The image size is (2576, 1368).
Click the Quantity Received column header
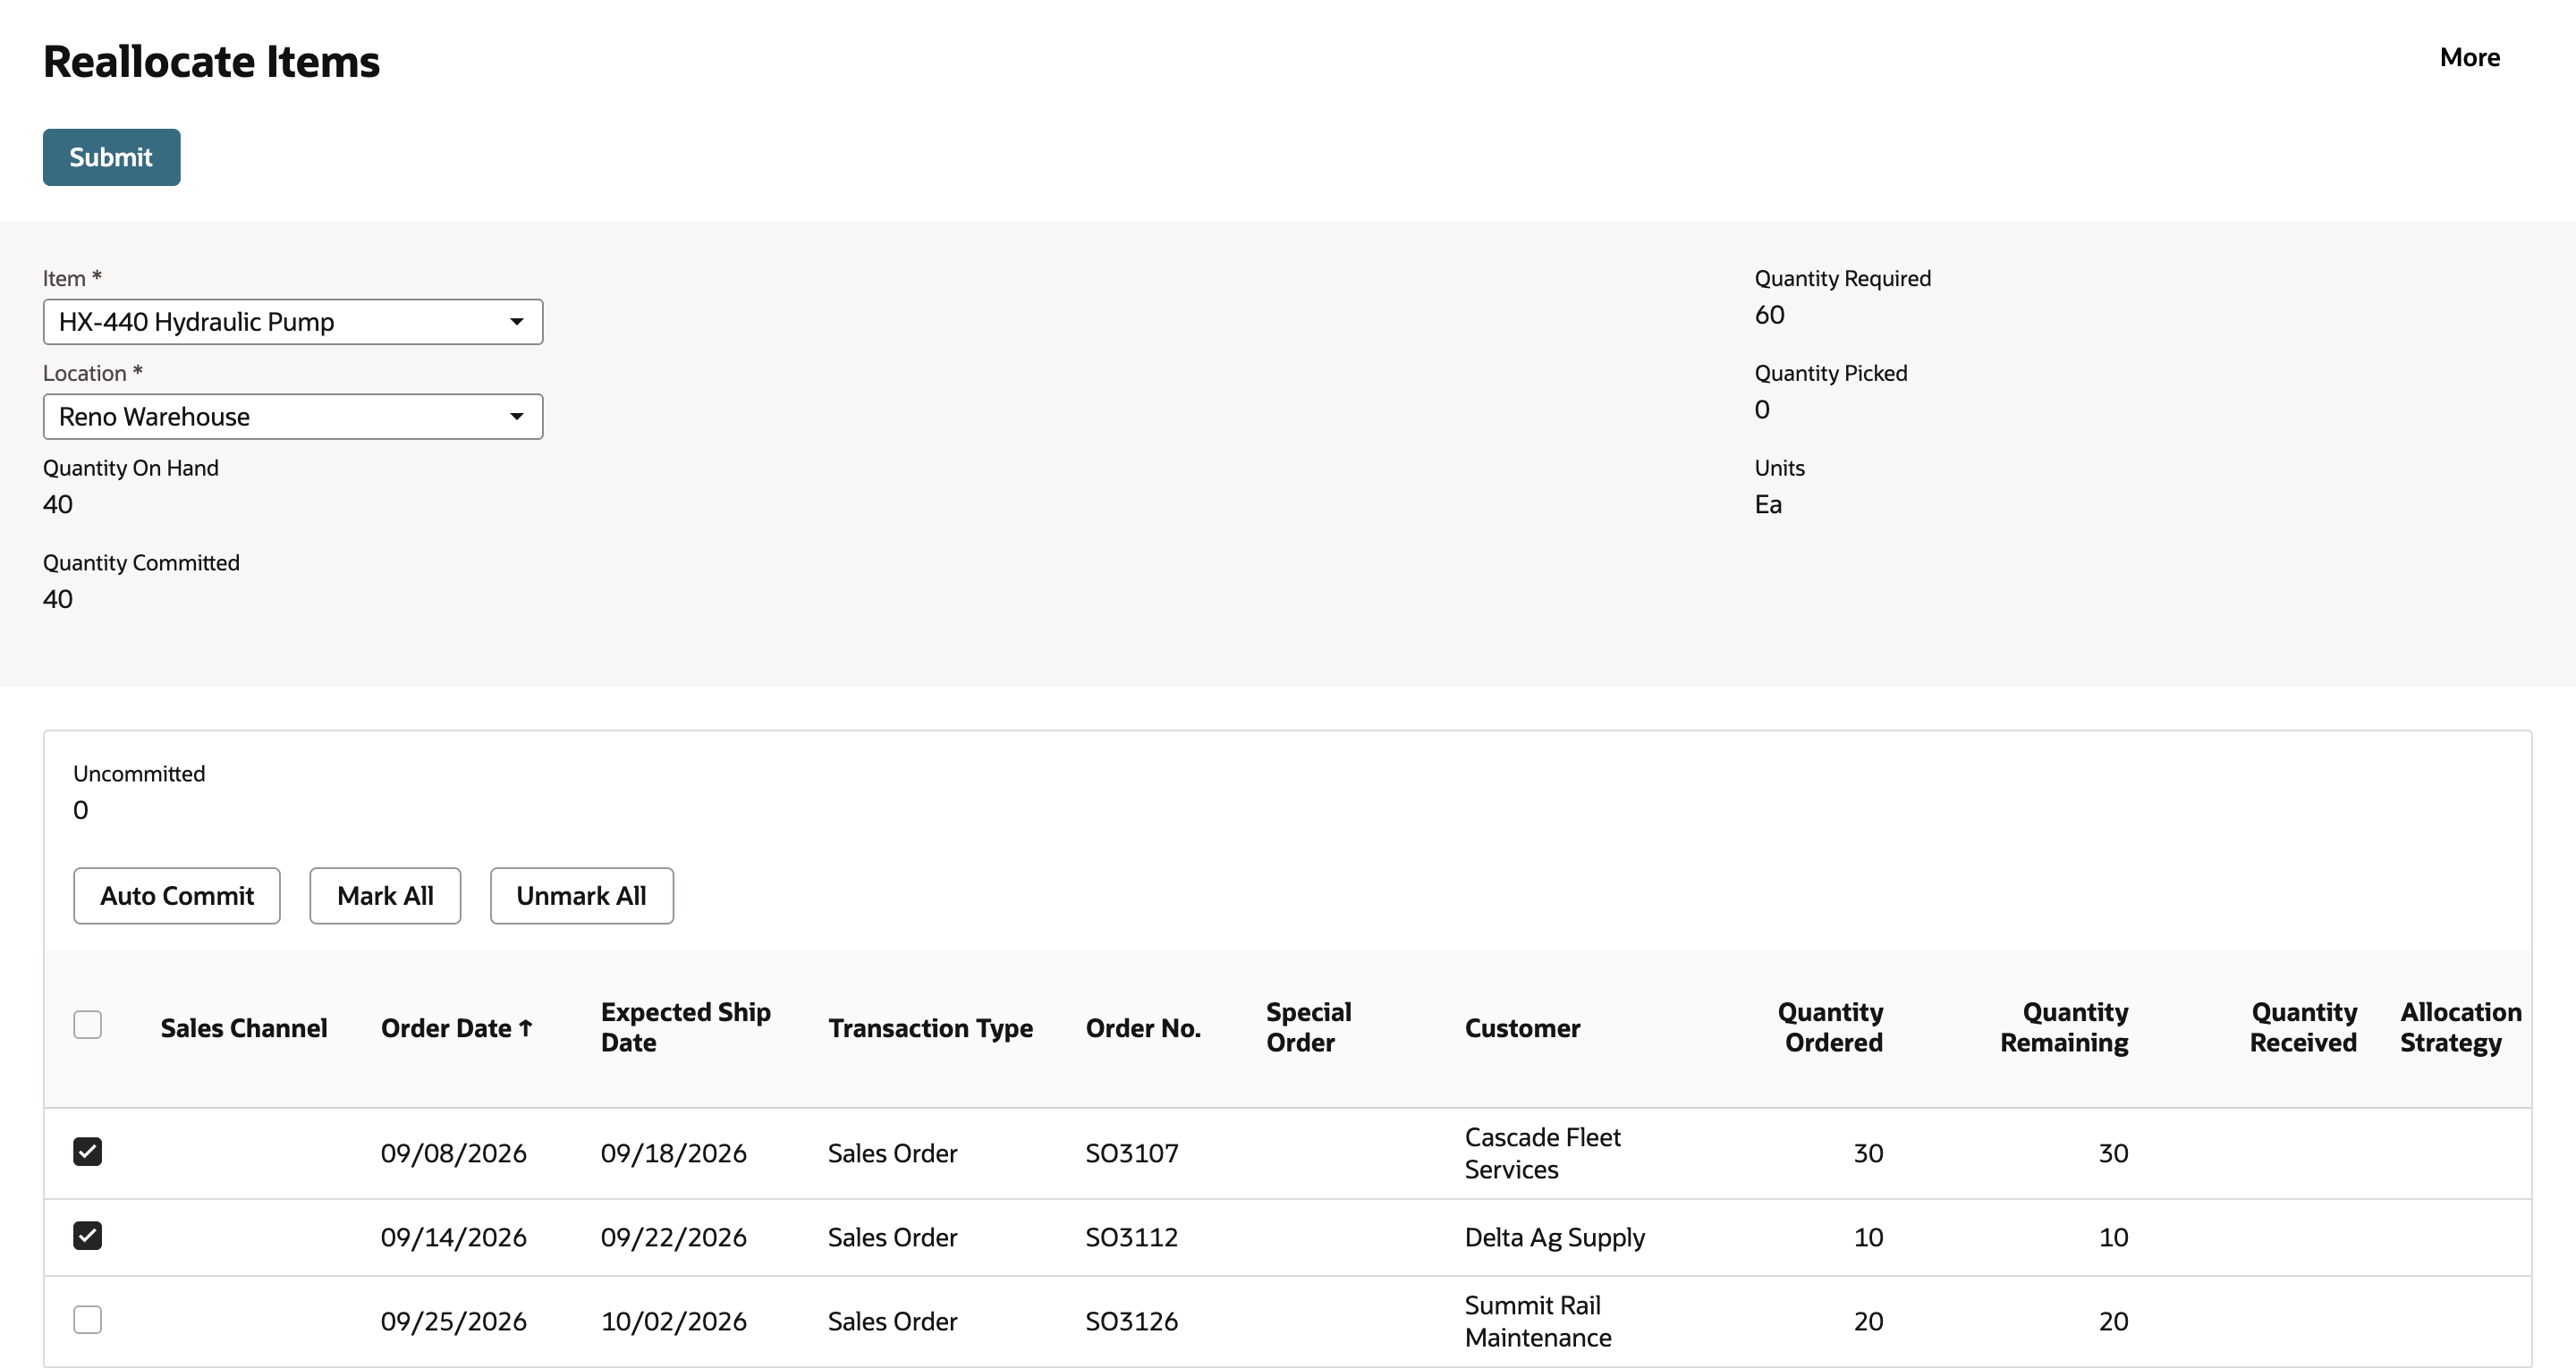2303,1027
